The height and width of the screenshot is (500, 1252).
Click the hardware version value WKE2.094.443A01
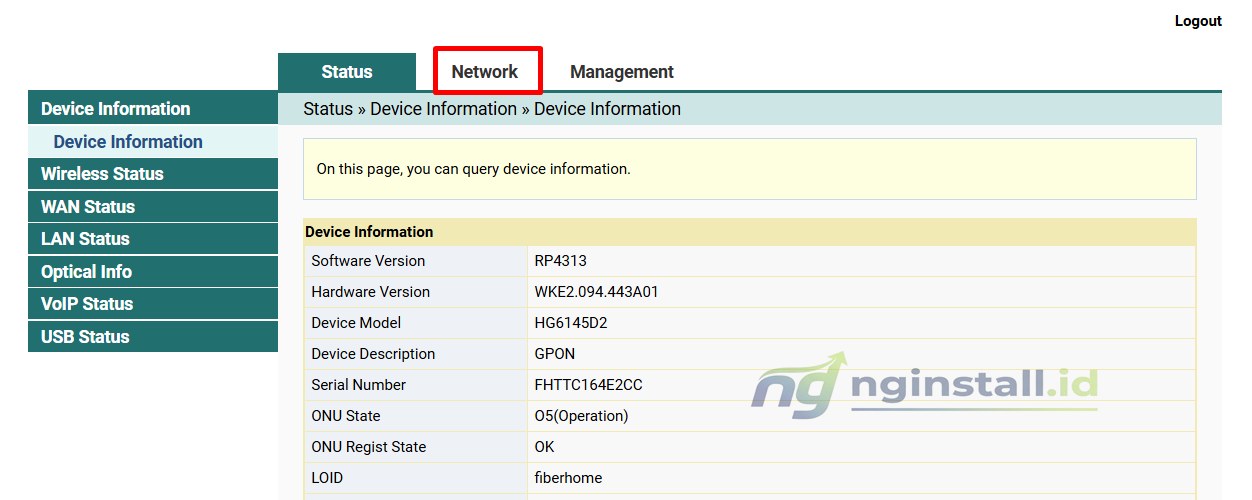pos(596,292)
